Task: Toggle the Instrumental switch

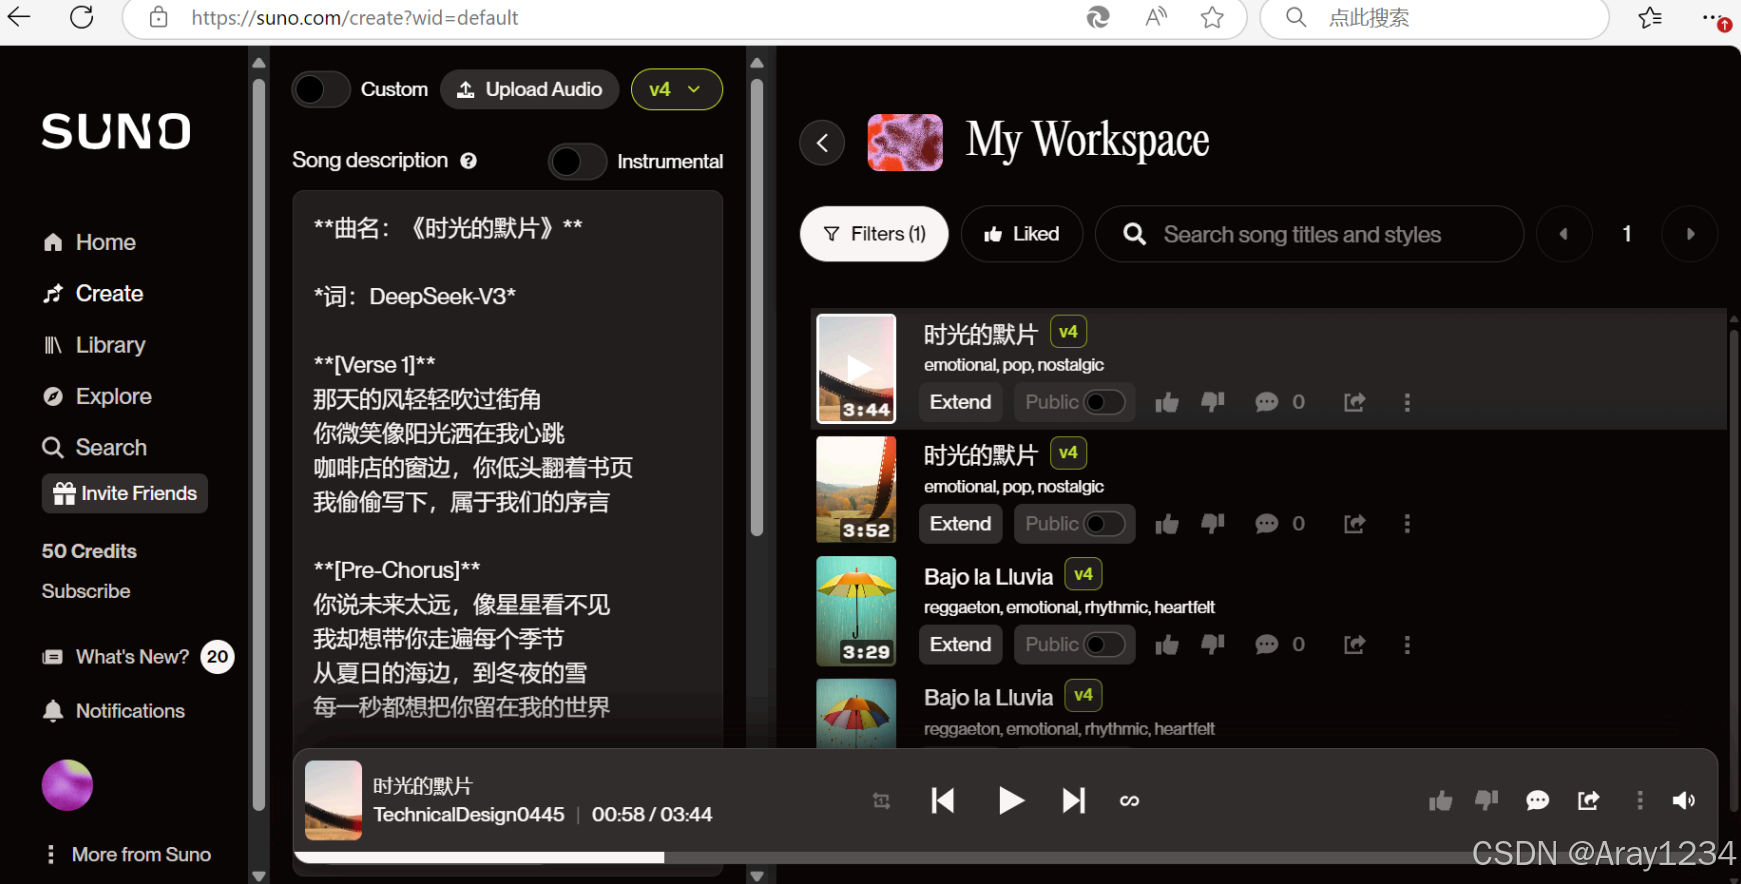Action: tap(577, 161)
